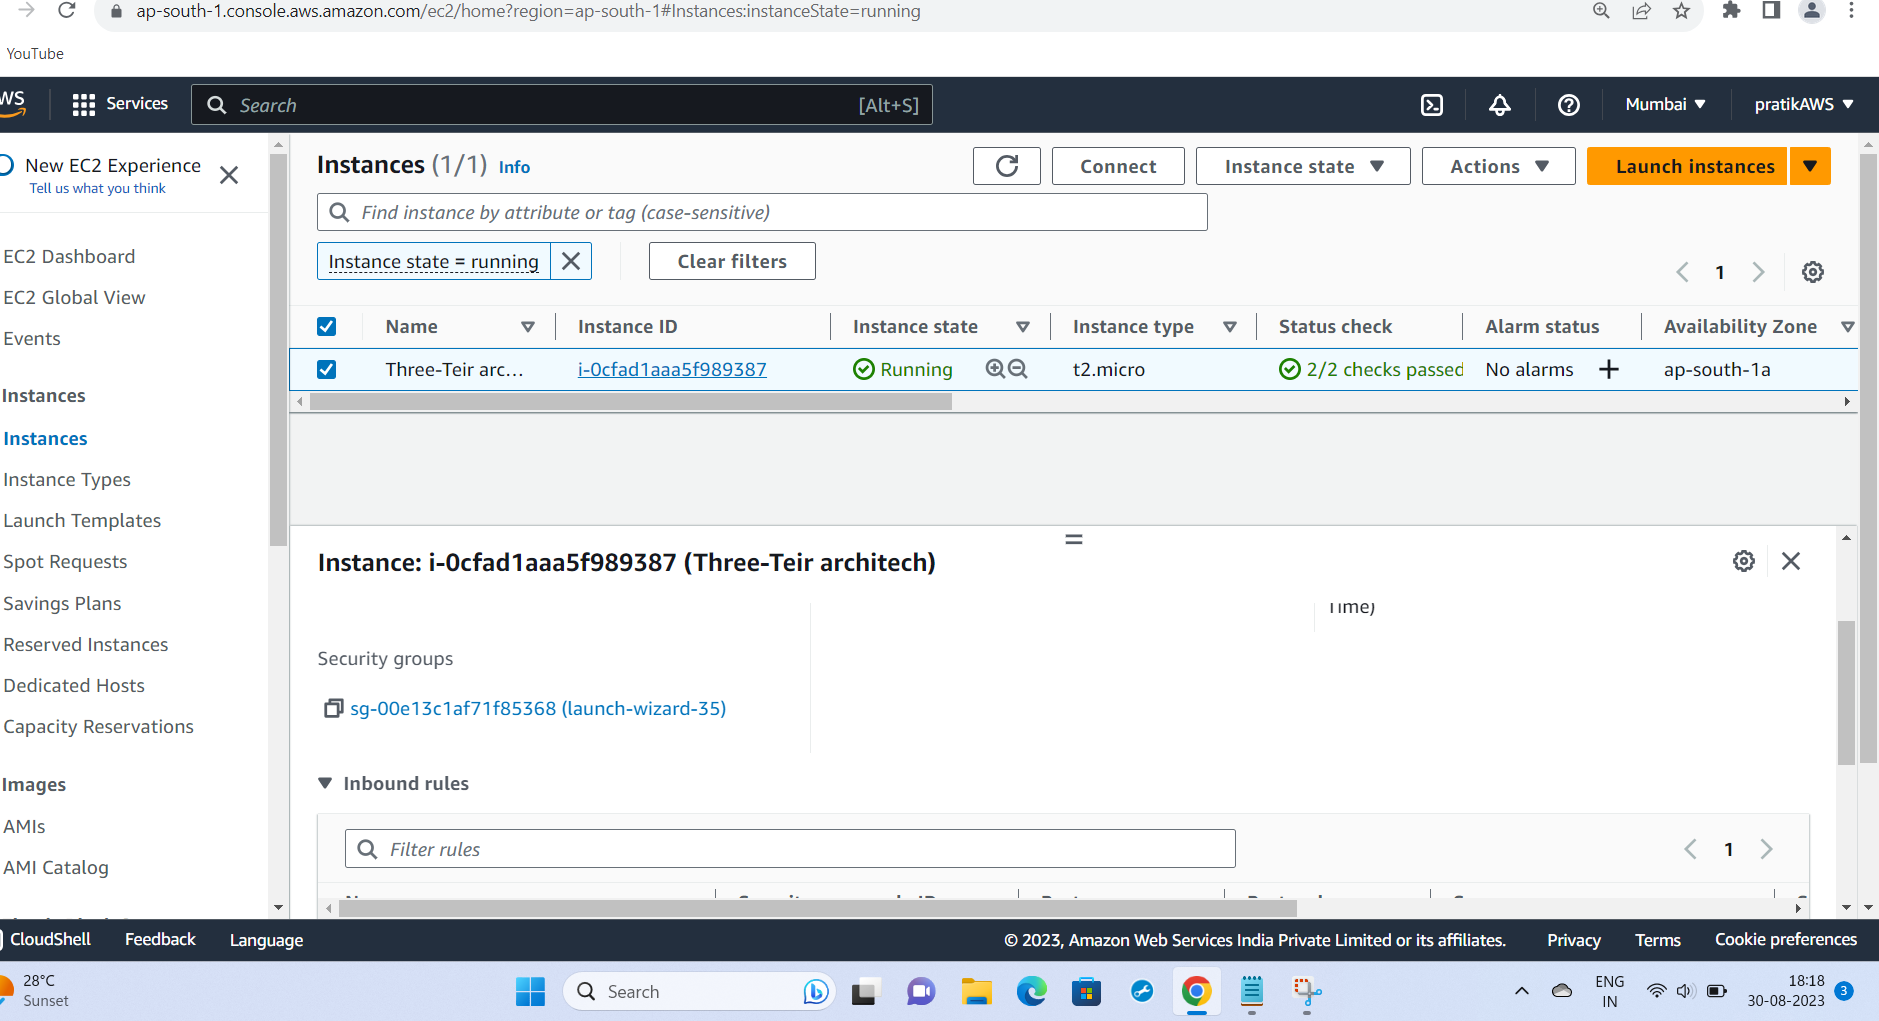Uncheck the select-all checkbox in table header
The width and height of the screenshot is (1879, 1021).
click(326, 326)
